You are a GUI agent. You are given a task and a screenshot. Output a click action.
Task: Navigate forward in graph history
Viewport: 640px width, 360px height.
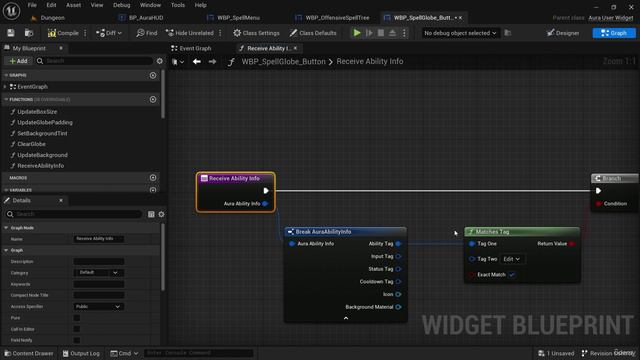[212, 62]
